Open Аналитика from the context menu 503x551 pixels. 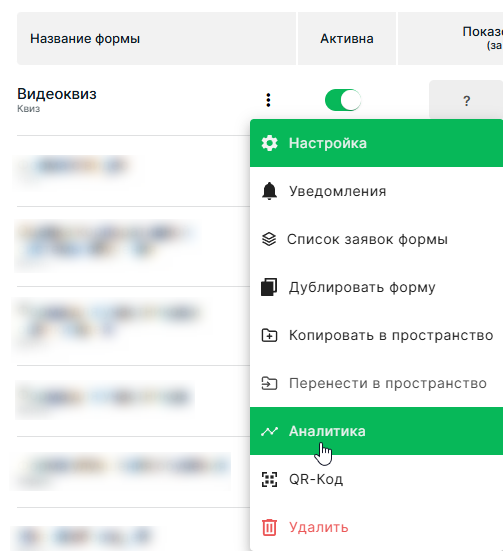pyautogui.click(x=376, y=431)
